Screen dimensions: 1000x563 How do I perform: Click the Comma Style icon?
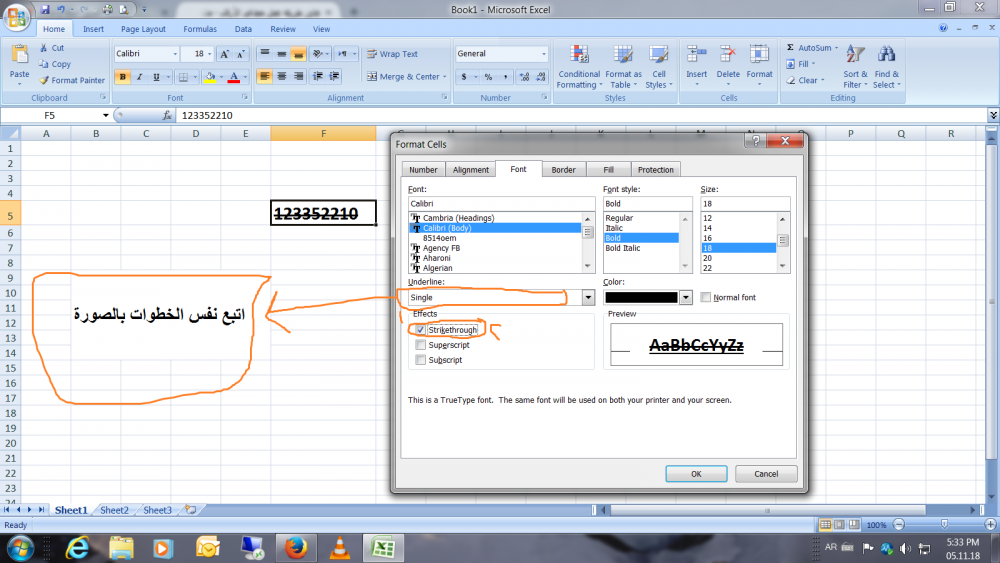(x=505, y=77)
